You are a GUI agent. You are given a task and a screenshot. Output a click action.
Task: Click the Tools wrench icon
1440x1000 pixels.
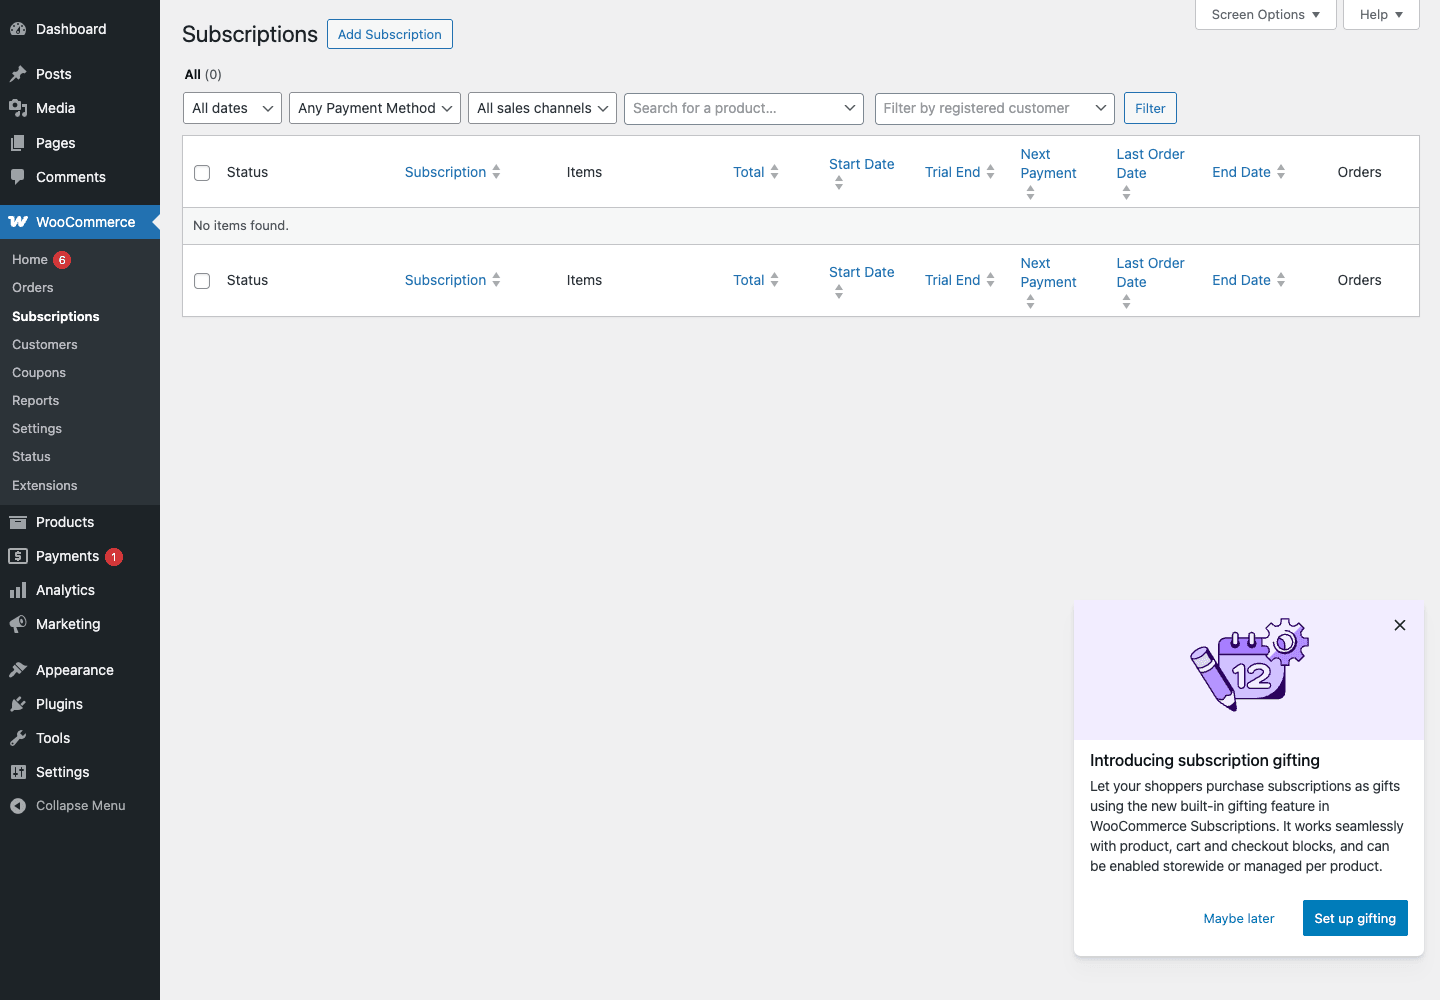coord(18,738)
